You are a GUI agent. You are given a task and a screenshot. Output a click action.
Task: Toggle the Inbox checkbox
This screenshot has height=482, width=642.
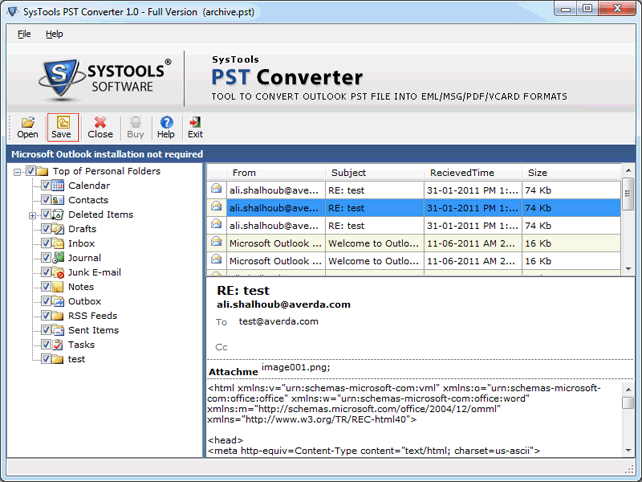click(46, 243)
